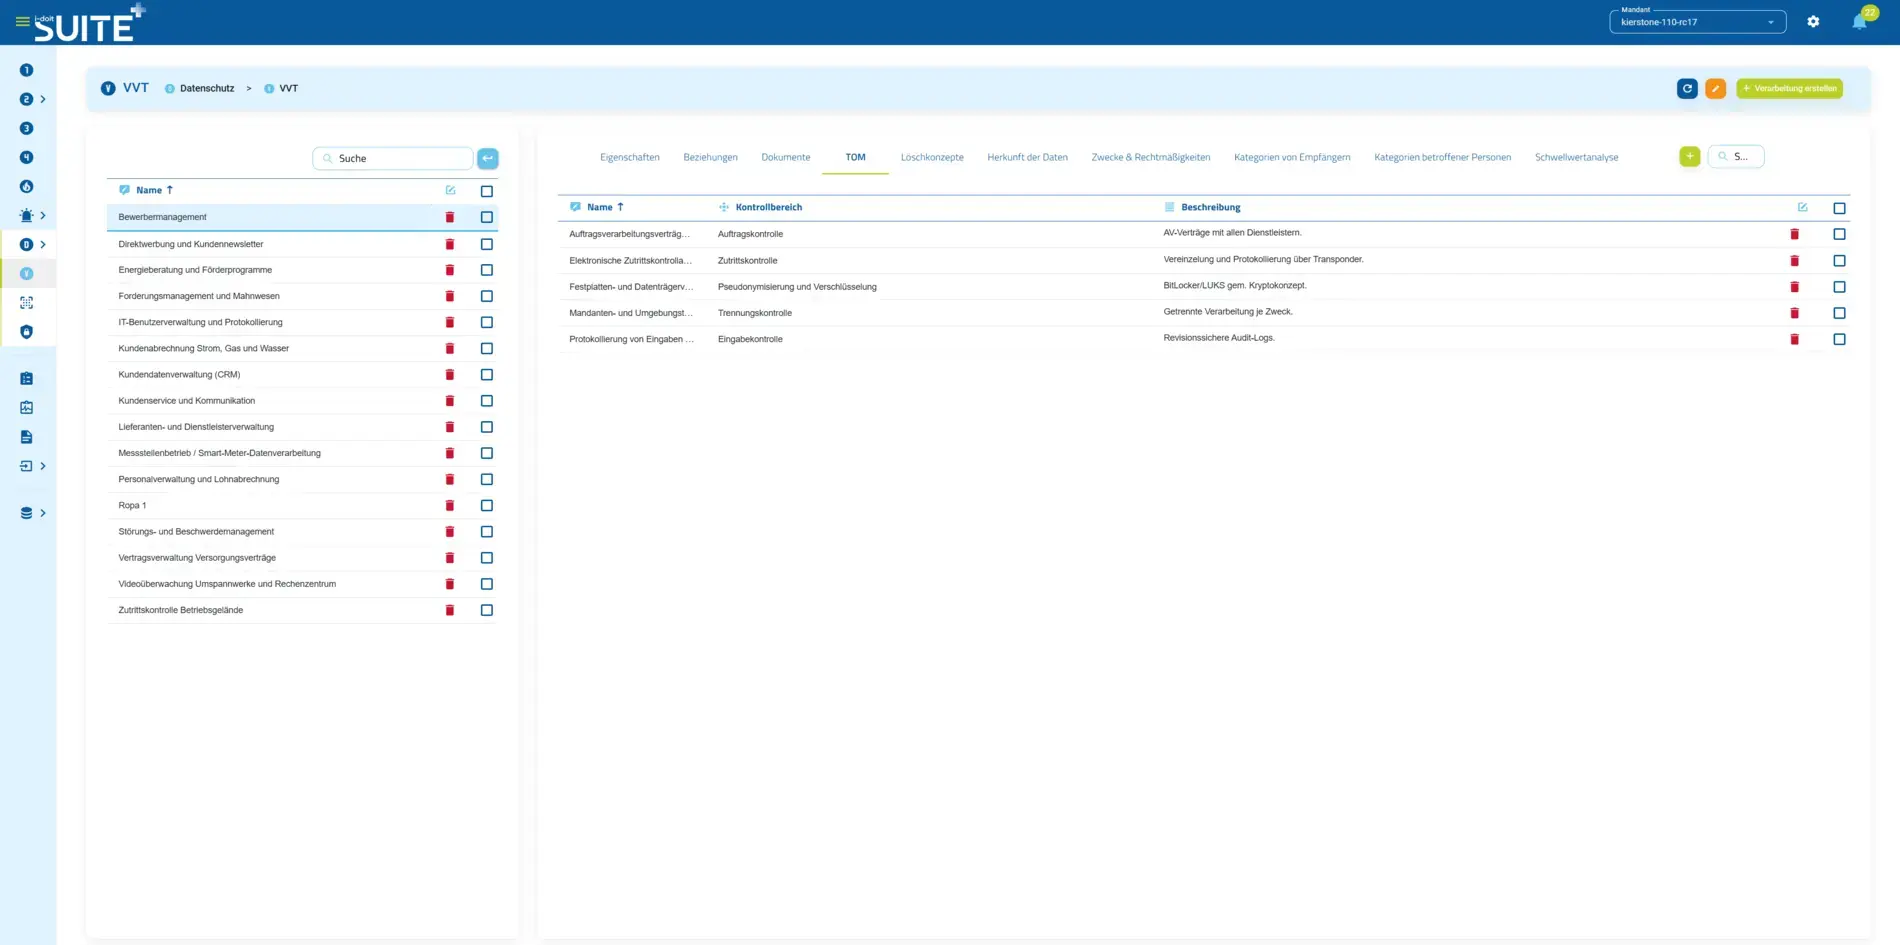The image size is (1900, 945).
Task: Follow the VVT breadcrumb link after Datenschutz
Action: (288, 88)
